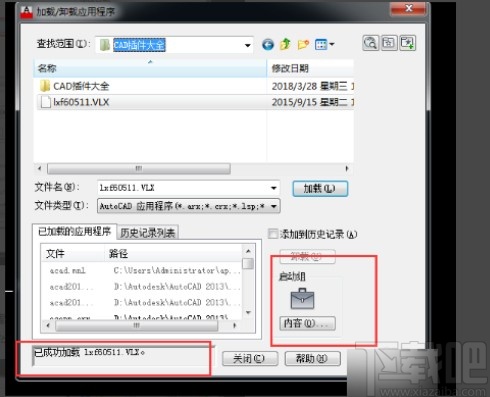The image size is (490, 397).
Task: Click the 路径 column header
Action: coord(173,254)
